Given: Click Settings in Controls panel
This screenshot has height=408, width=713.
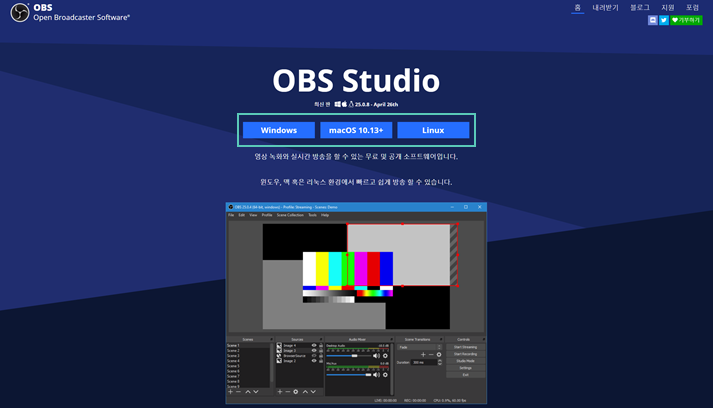Looking at the screenshot, I should click(x=466, y=368).
